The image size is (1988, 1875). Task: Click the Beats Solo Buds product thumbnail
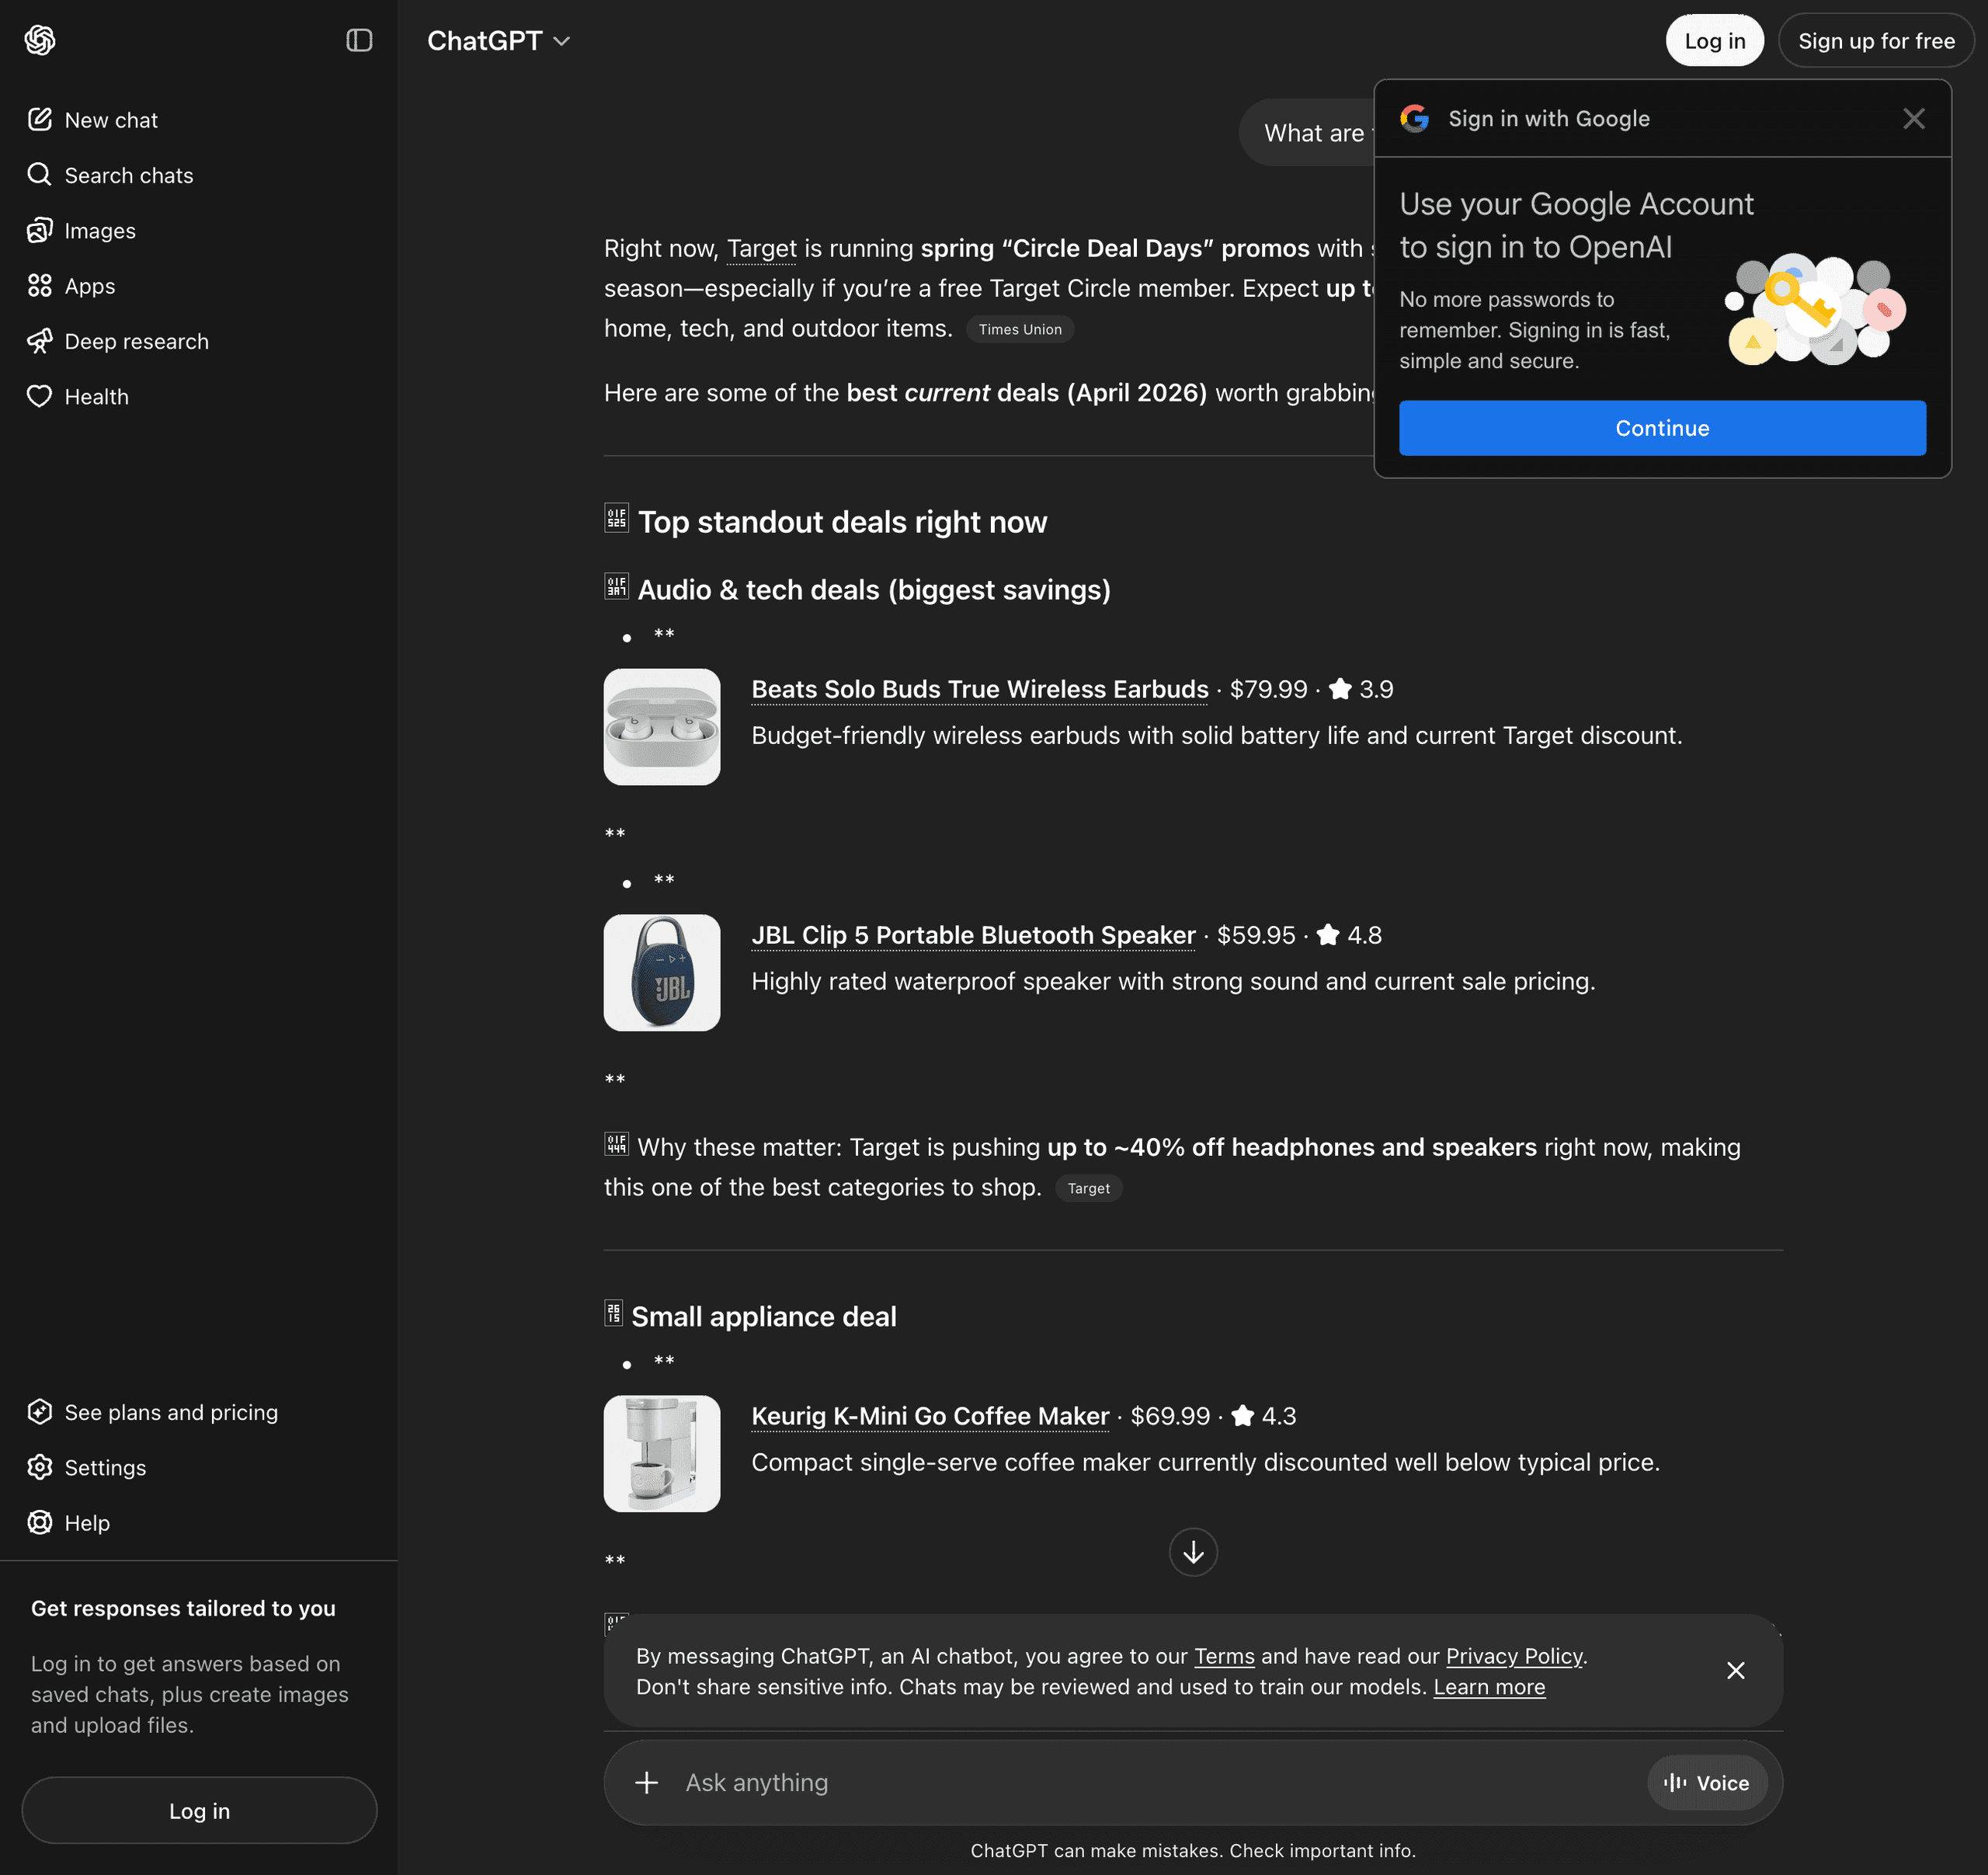(x=662, y=727)
